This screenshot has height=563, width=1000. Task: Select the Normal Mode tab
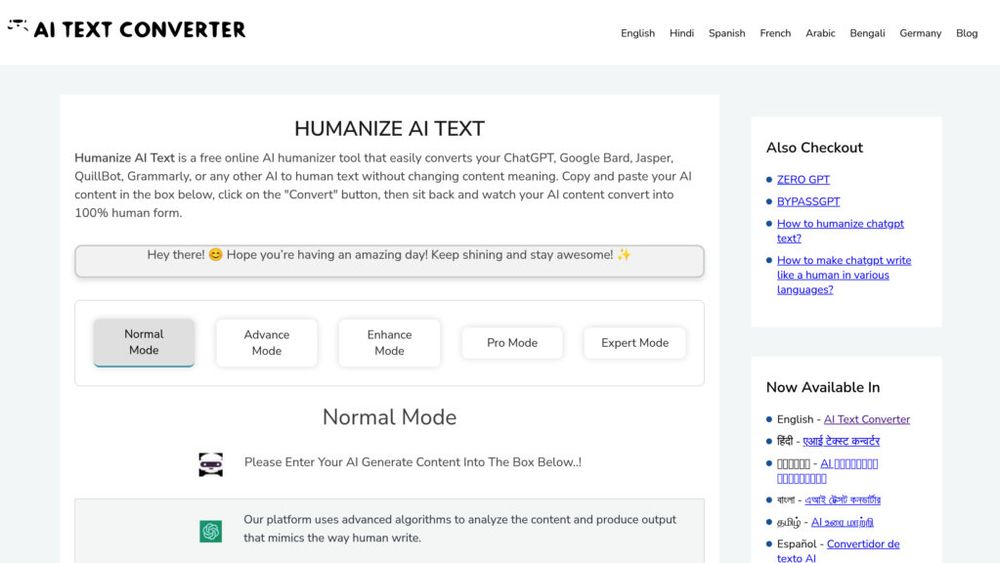[144, 342]
